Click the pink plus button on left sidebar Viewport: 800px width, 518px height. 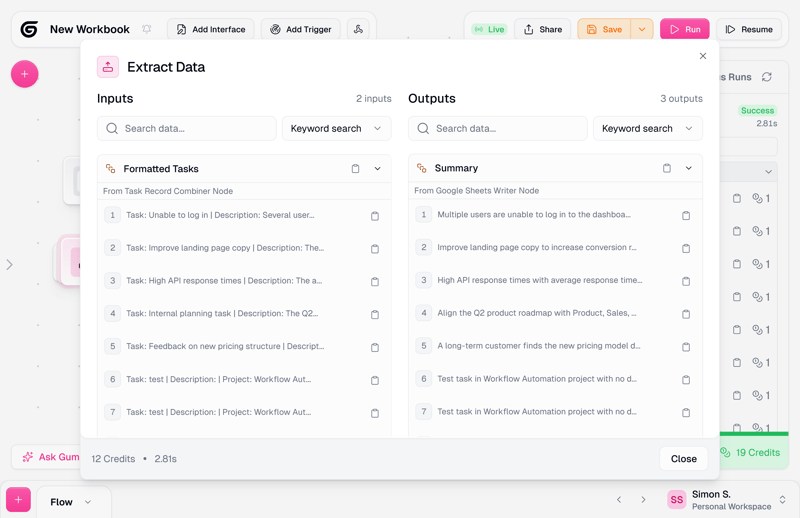click(x=25, y=74)
